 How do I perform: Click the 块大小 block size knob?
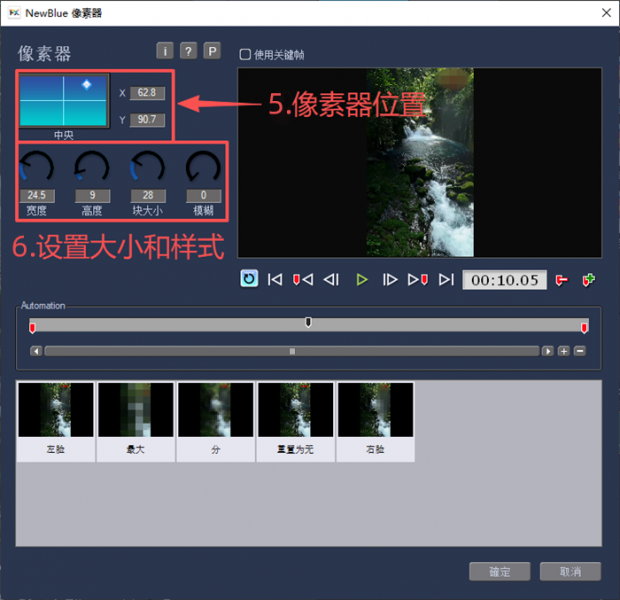coord(147,168)
